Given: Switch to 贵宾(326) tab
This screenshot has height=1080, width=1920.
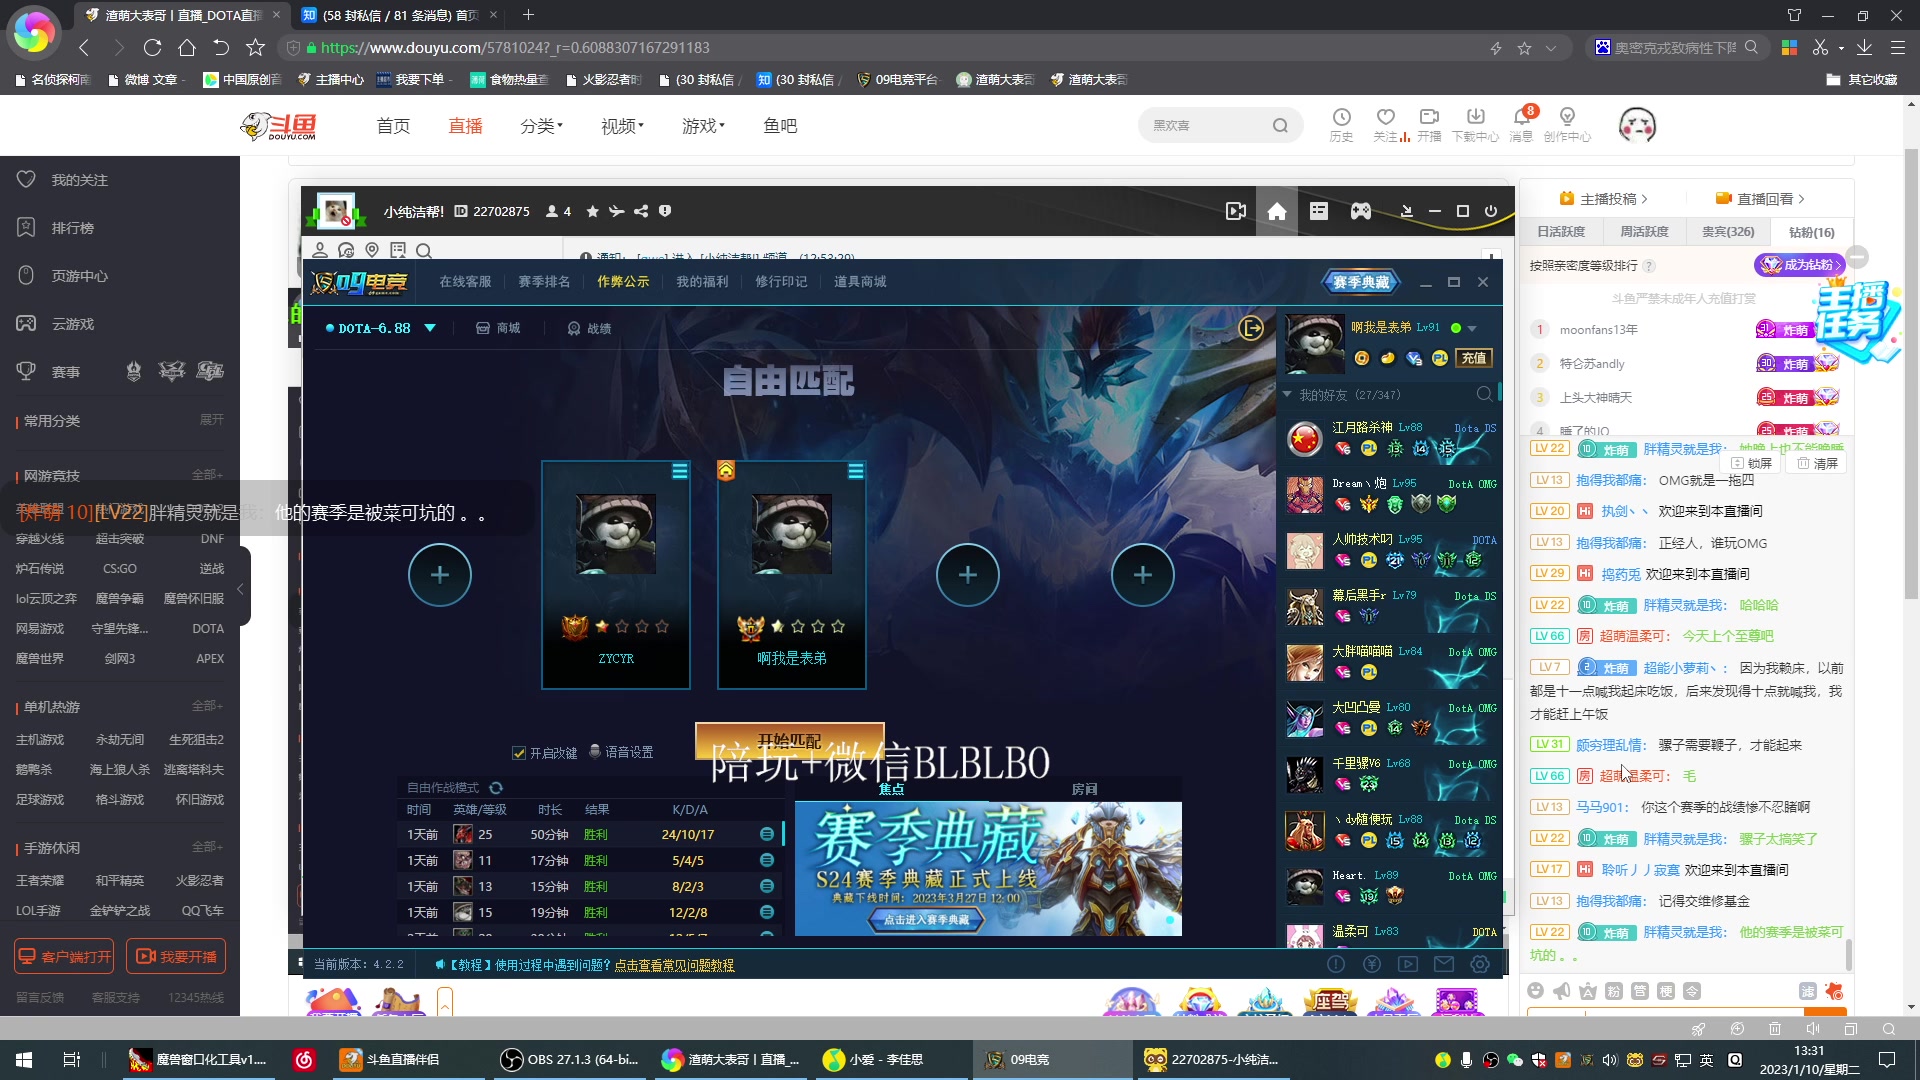Looking at the screenshot, I should point(1728,231).
